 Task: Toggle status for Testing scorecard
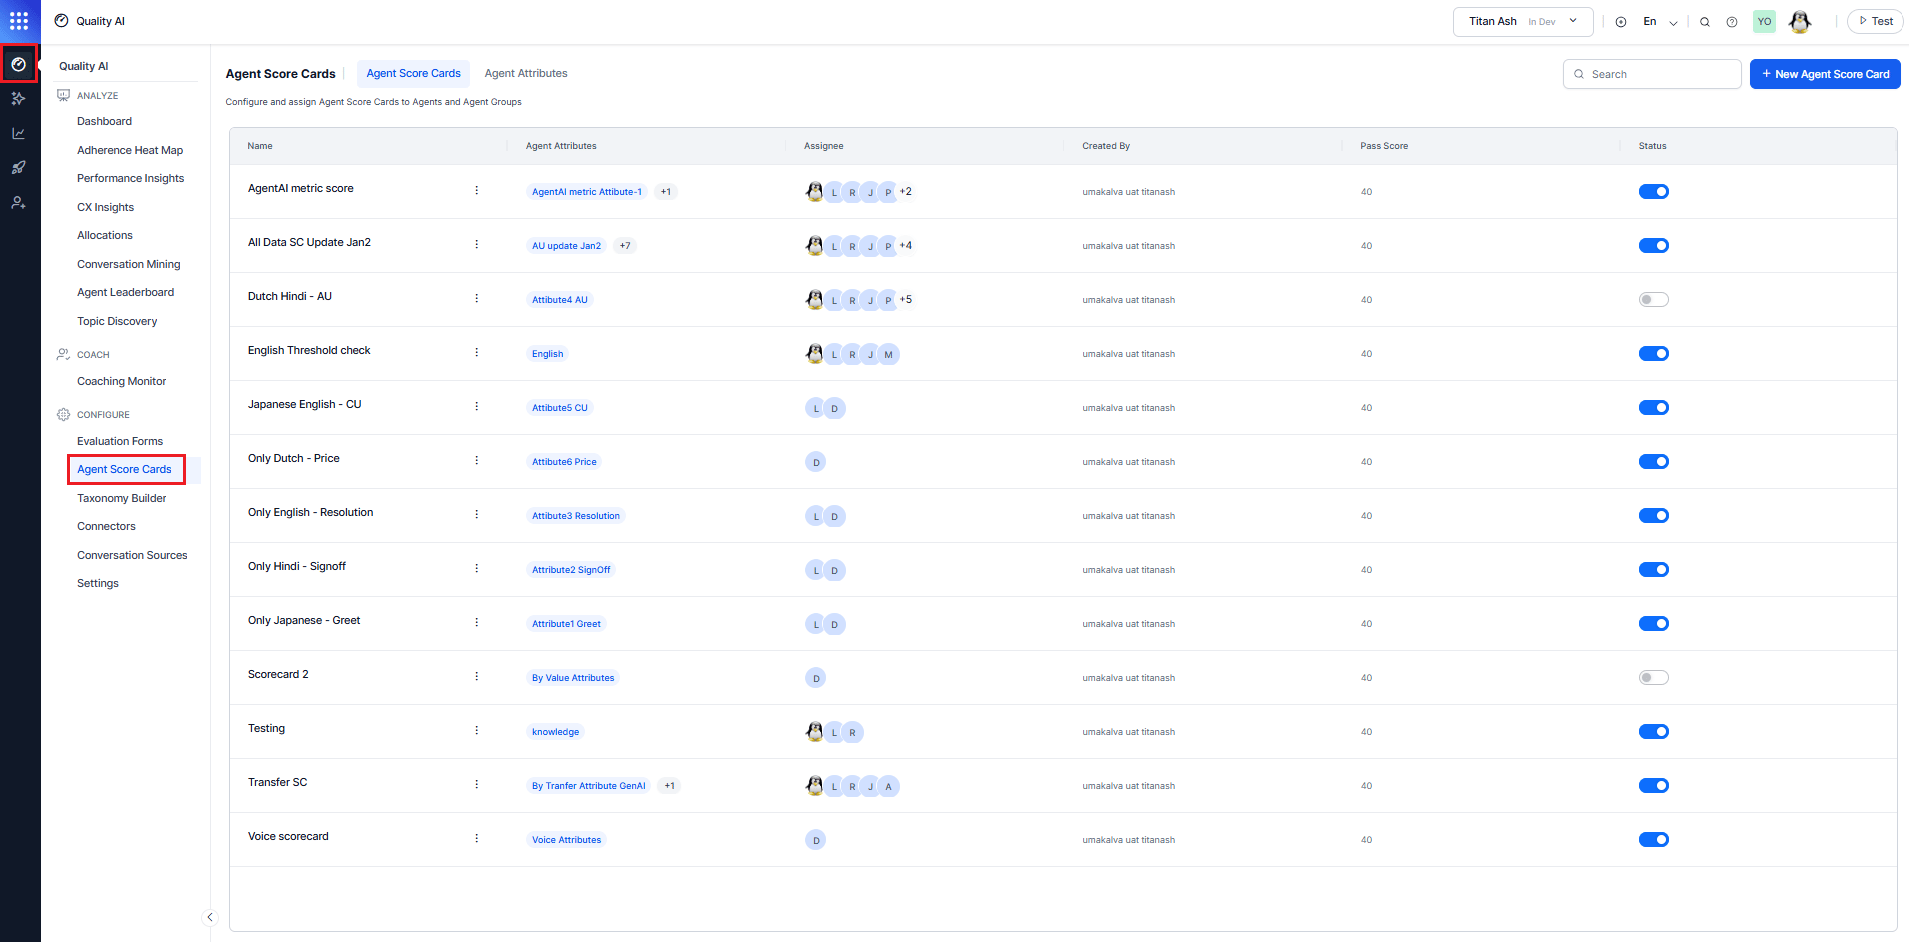[x=1653, y=732]
